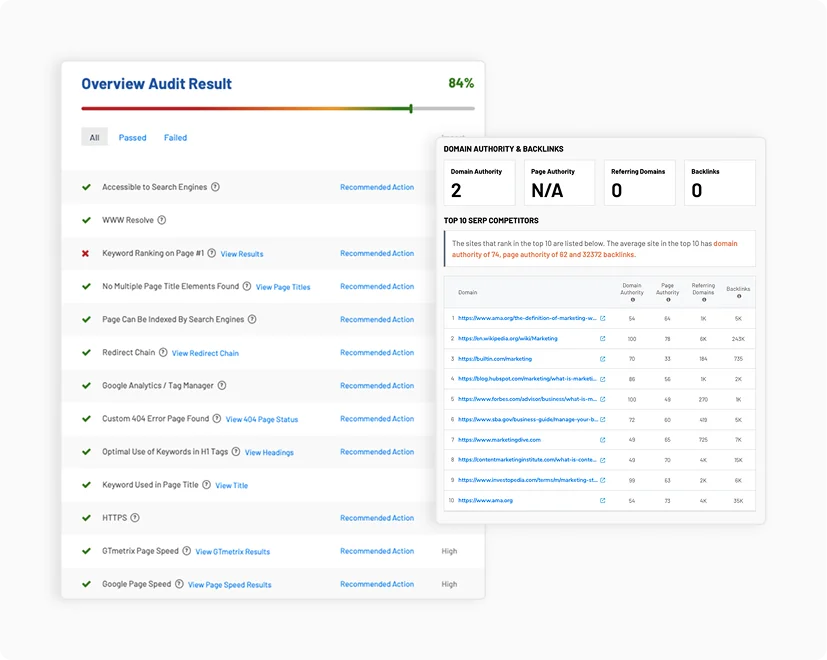Open the en.wikipedia.org/wiki/Marketing link
The image size is (827, 660).
point(508,338)
